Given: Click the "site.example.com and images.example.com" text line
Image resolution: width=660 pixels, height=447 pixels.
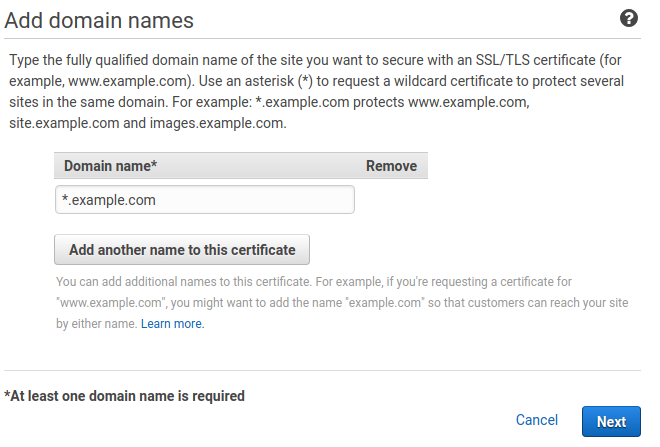Looking at the screenshot, I should [148, 123].
